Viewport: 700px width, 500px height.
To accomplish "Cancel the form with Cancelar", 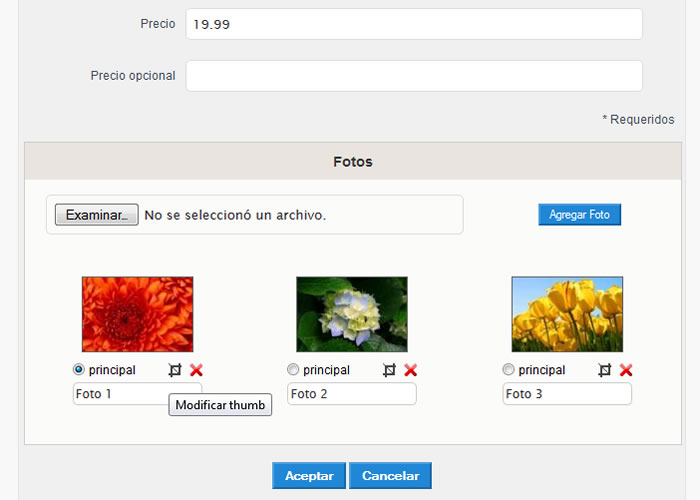I will tap(391, 475).
